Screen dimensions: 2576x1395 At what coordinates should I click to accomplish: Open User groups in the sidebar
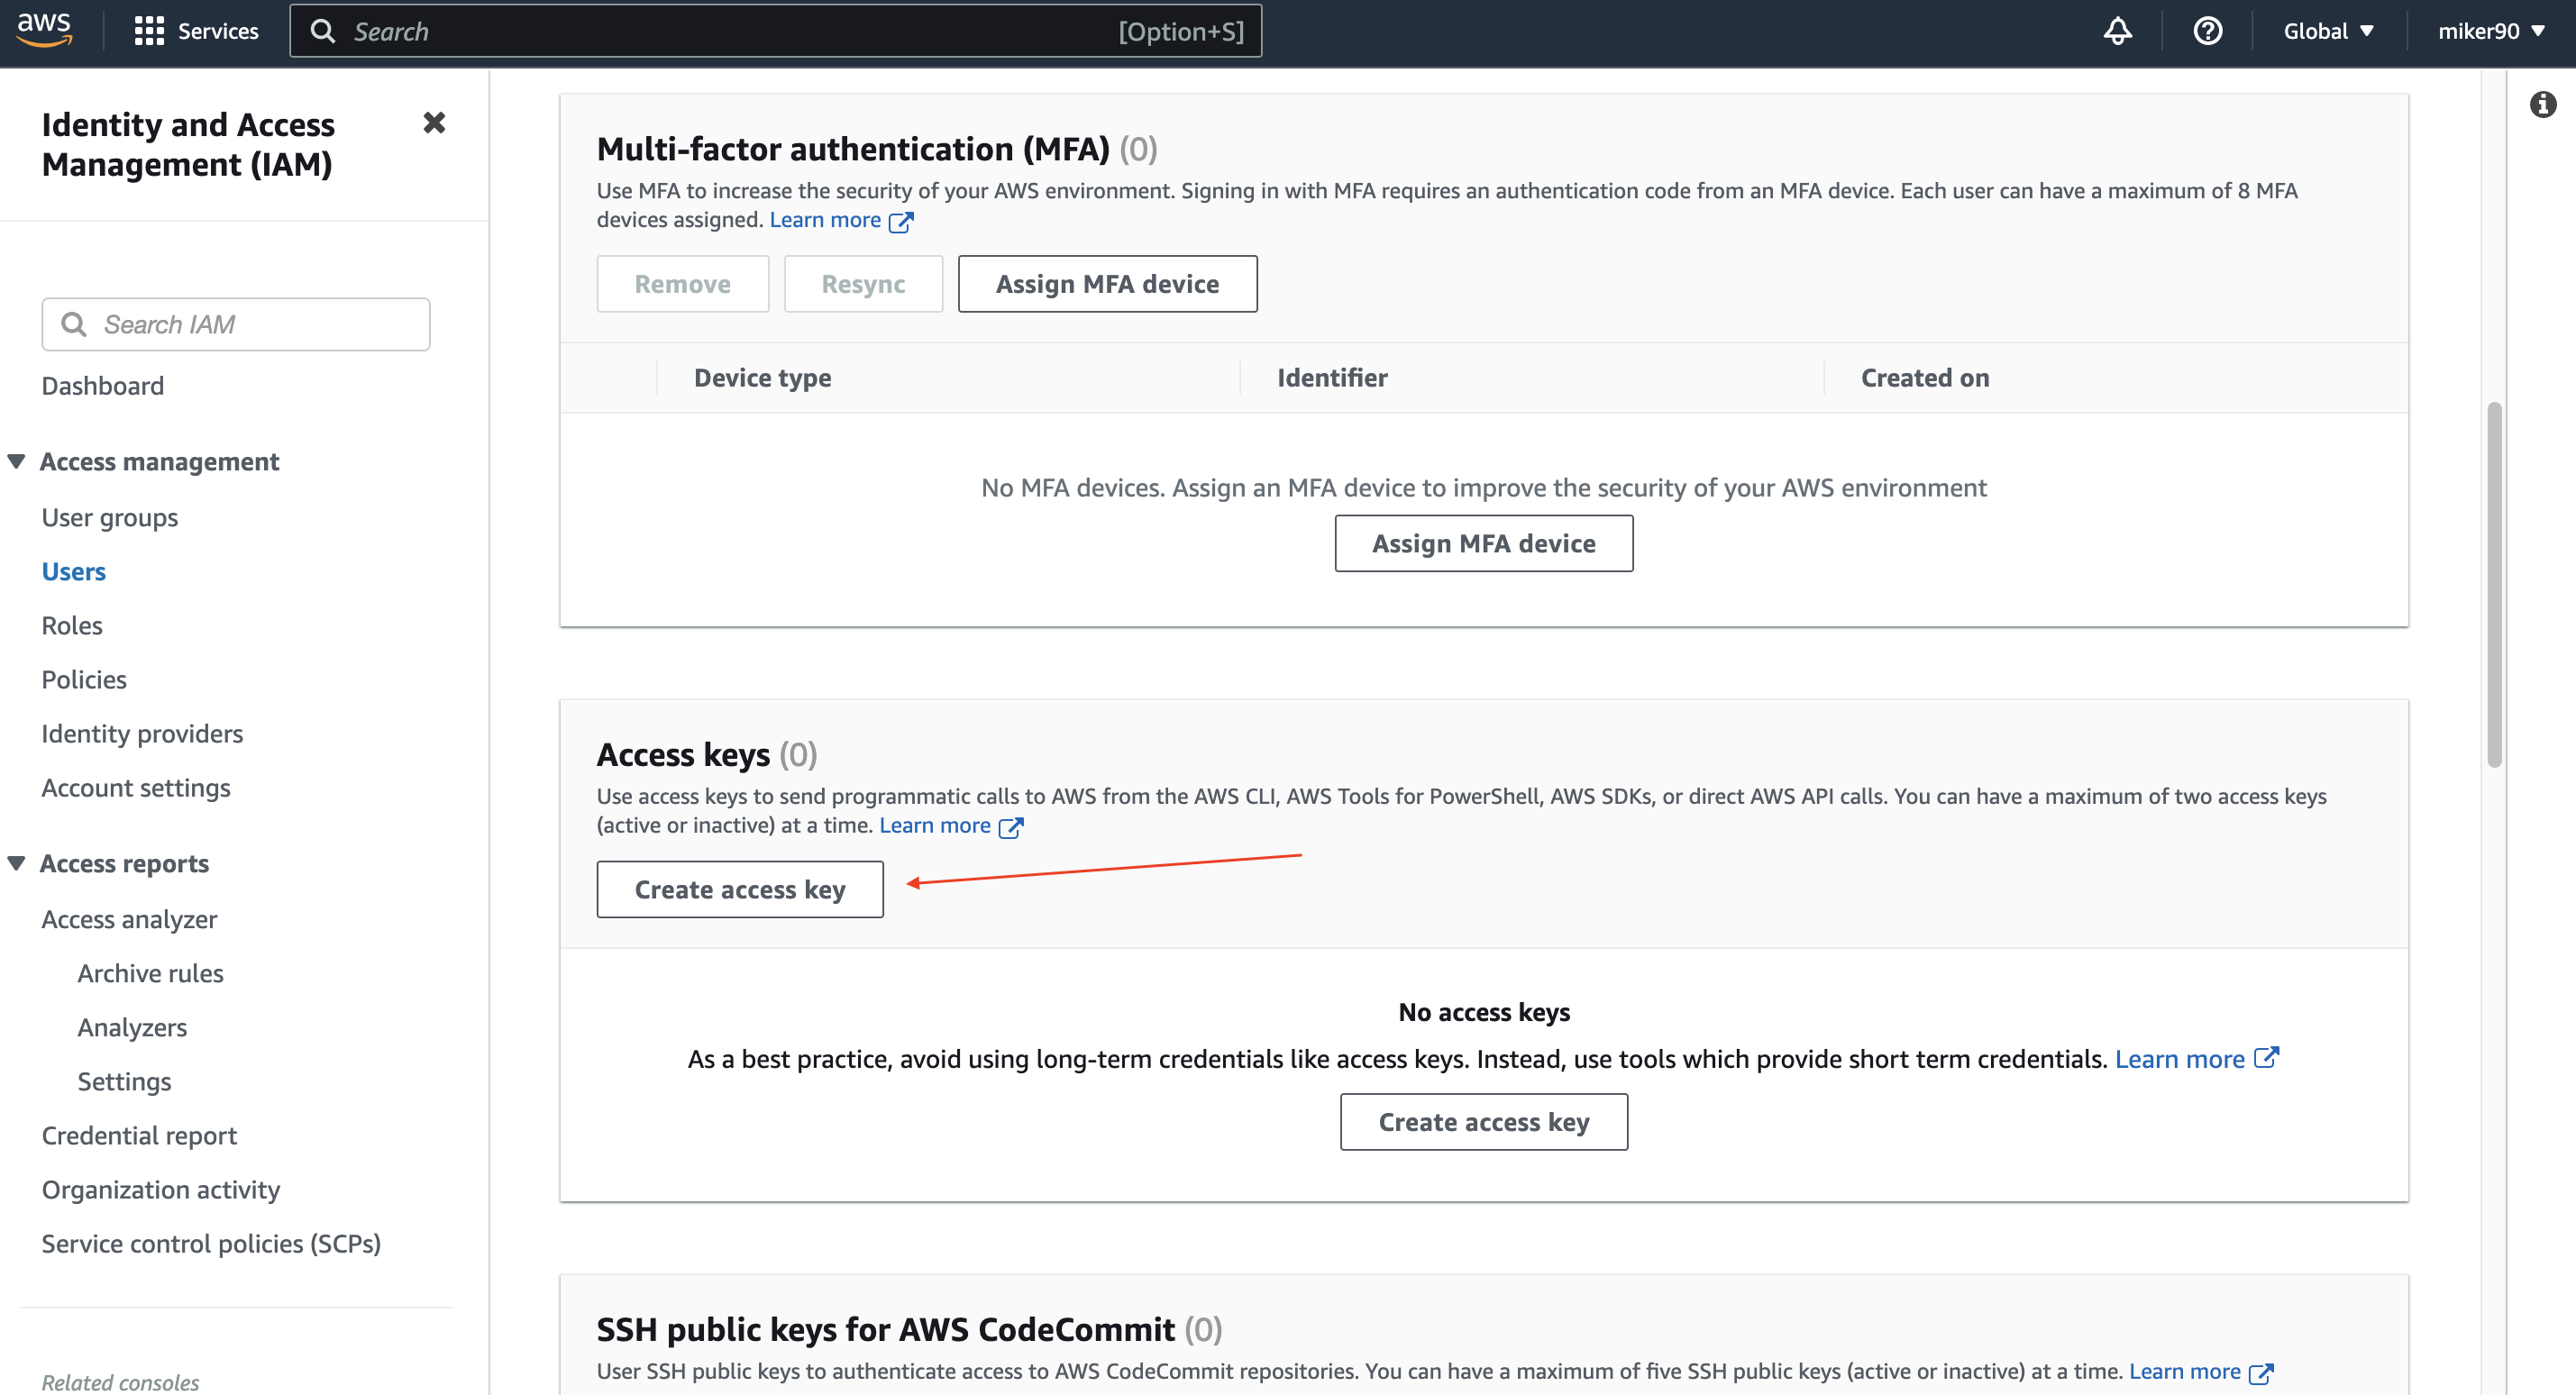pyautogui.click(x=110, y=517)
